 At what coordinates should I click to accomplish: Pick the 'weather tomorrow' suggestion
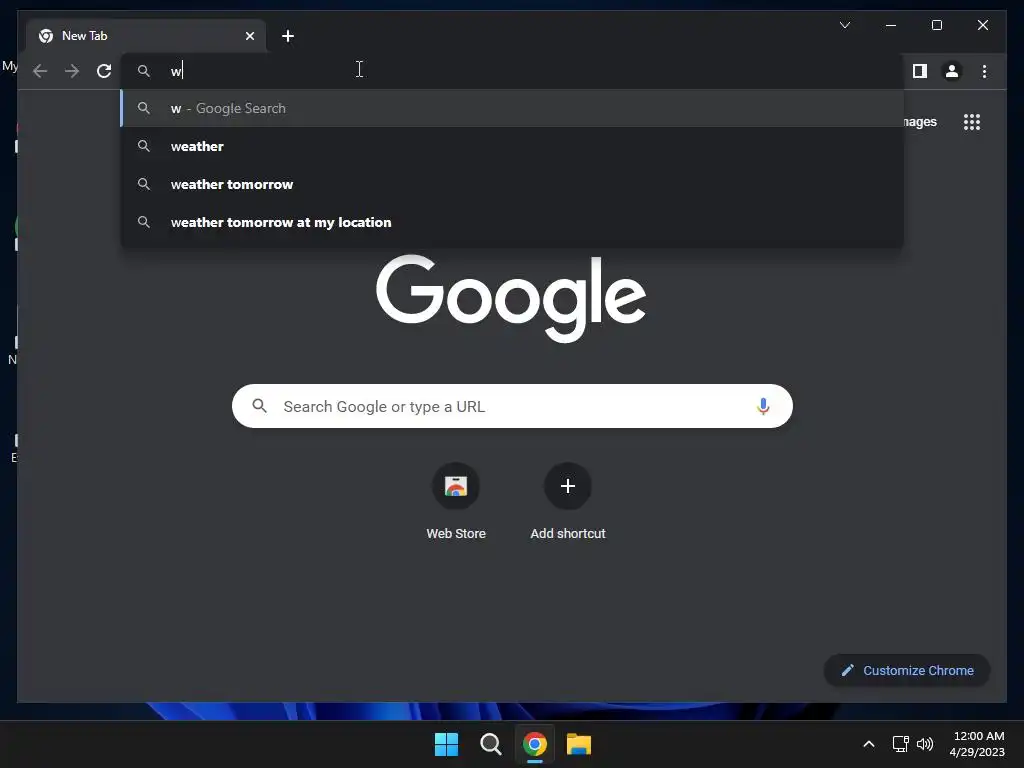pos(513,184)
